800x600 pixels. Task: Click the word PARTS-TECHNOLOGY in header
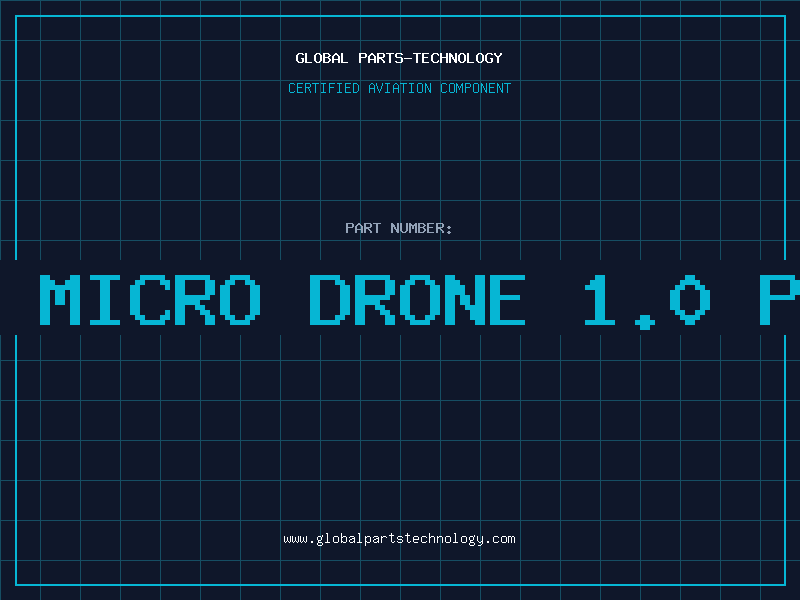click(431, 58)
